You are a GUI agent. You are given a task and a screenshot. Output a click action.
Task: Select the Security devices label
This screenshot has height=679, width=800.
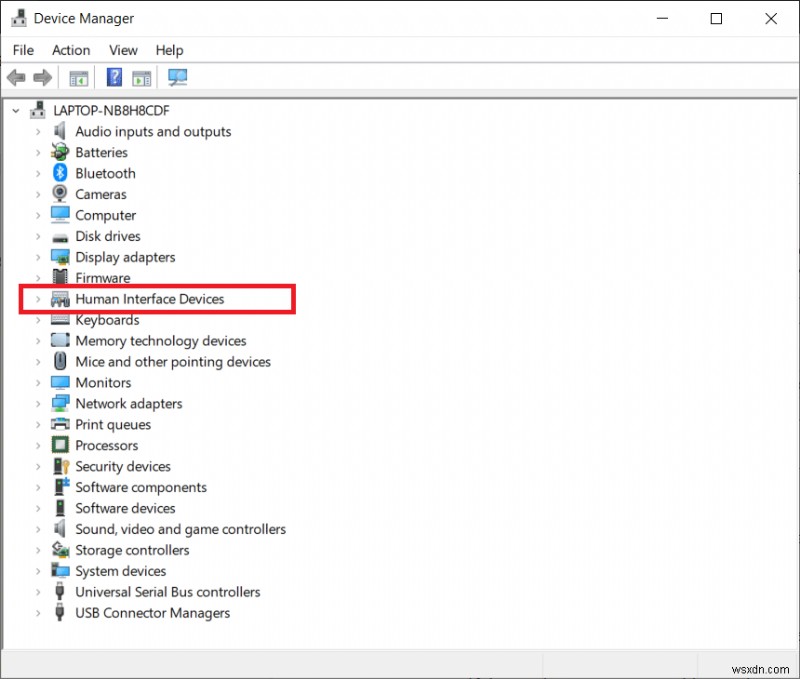[123, 466]
